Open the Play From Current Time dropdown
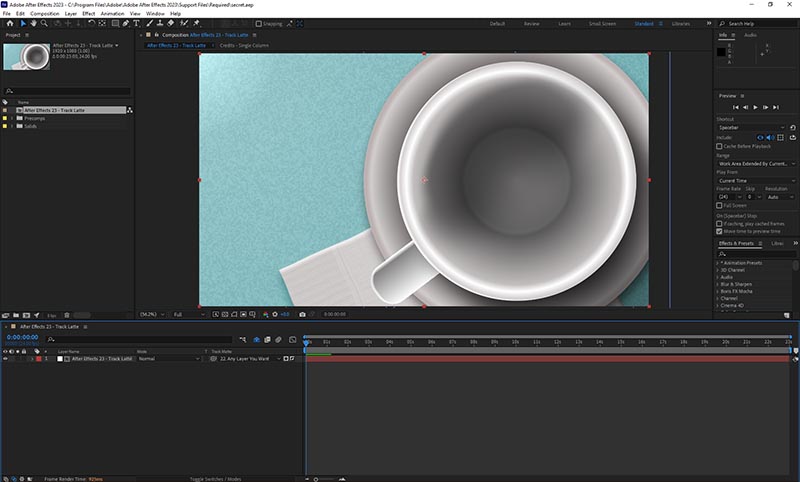The image size is (800, 482). 755,180
